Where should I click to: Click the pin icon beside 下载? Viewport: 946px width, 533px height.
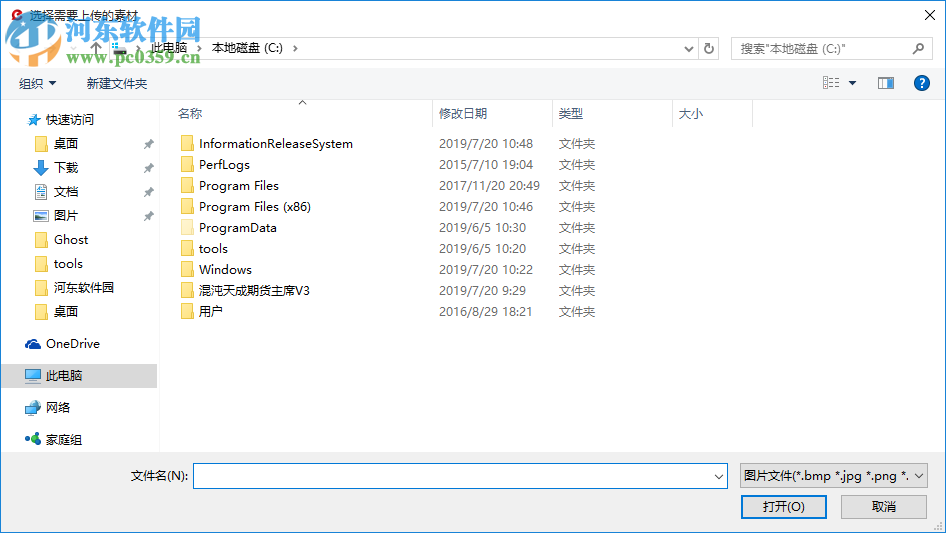coord(148,168)
